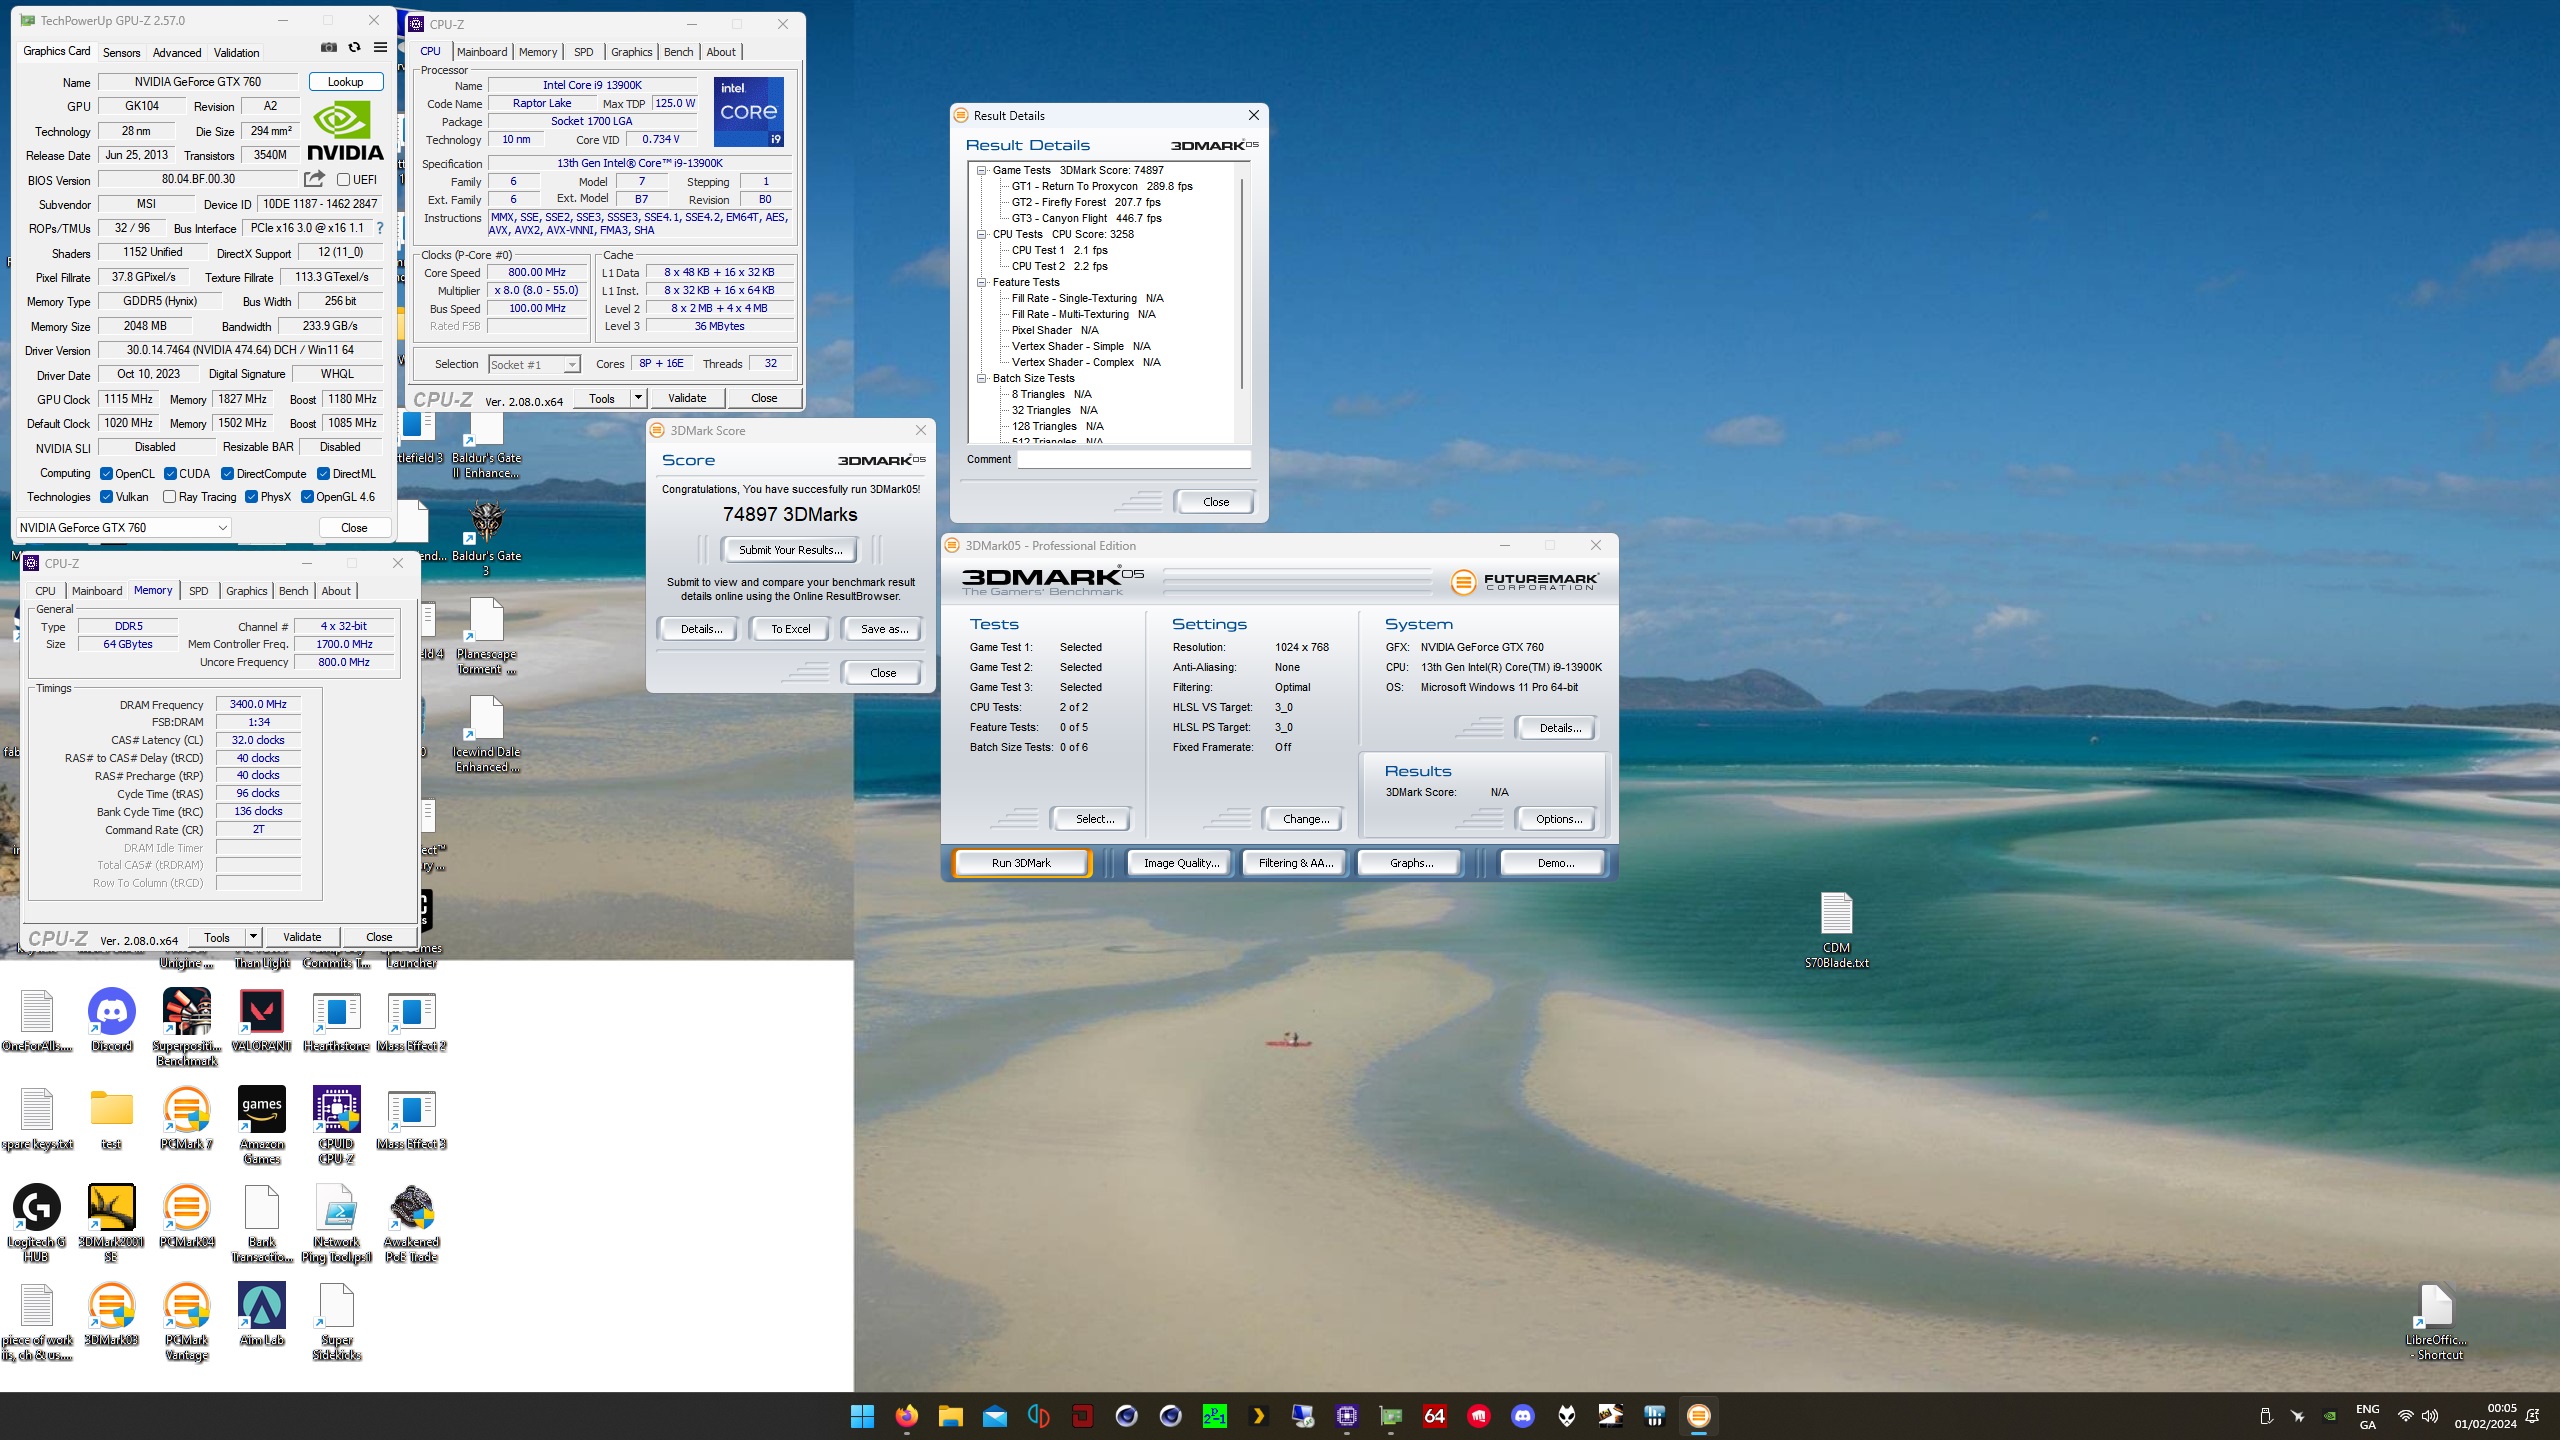Collapse the Game Tests tree node
Screen dimensions: 2560x1440
982,170
